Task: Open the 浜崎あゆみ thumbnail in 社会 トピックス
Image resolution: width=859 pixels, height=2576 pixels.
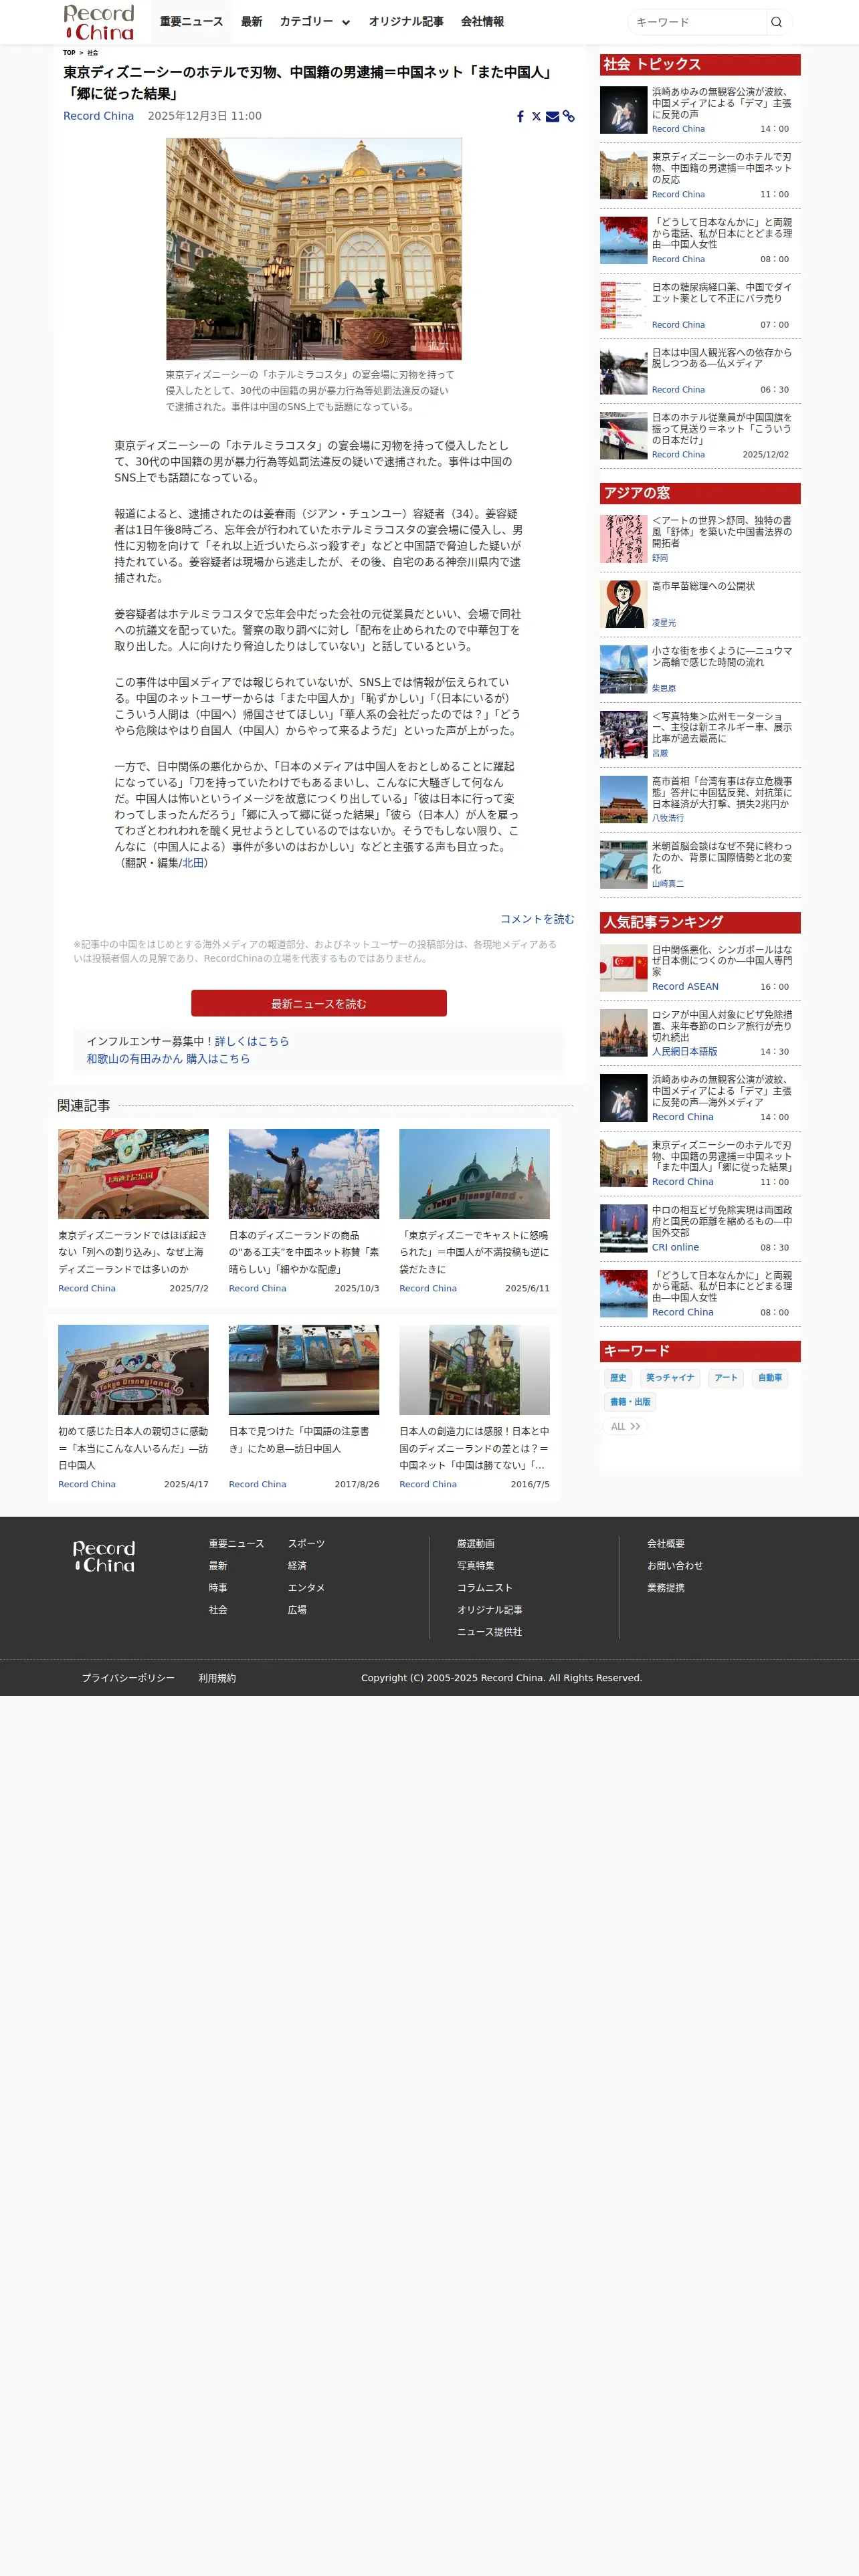Action: 623,110
